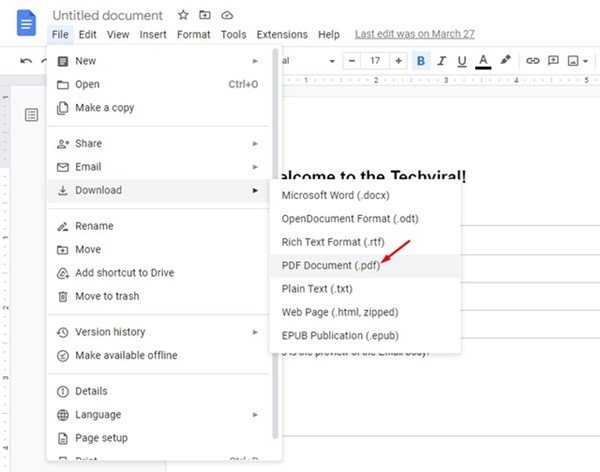Screen dimensions: 600x472
Task: Click the insert link icon
Action: point(533,61)
